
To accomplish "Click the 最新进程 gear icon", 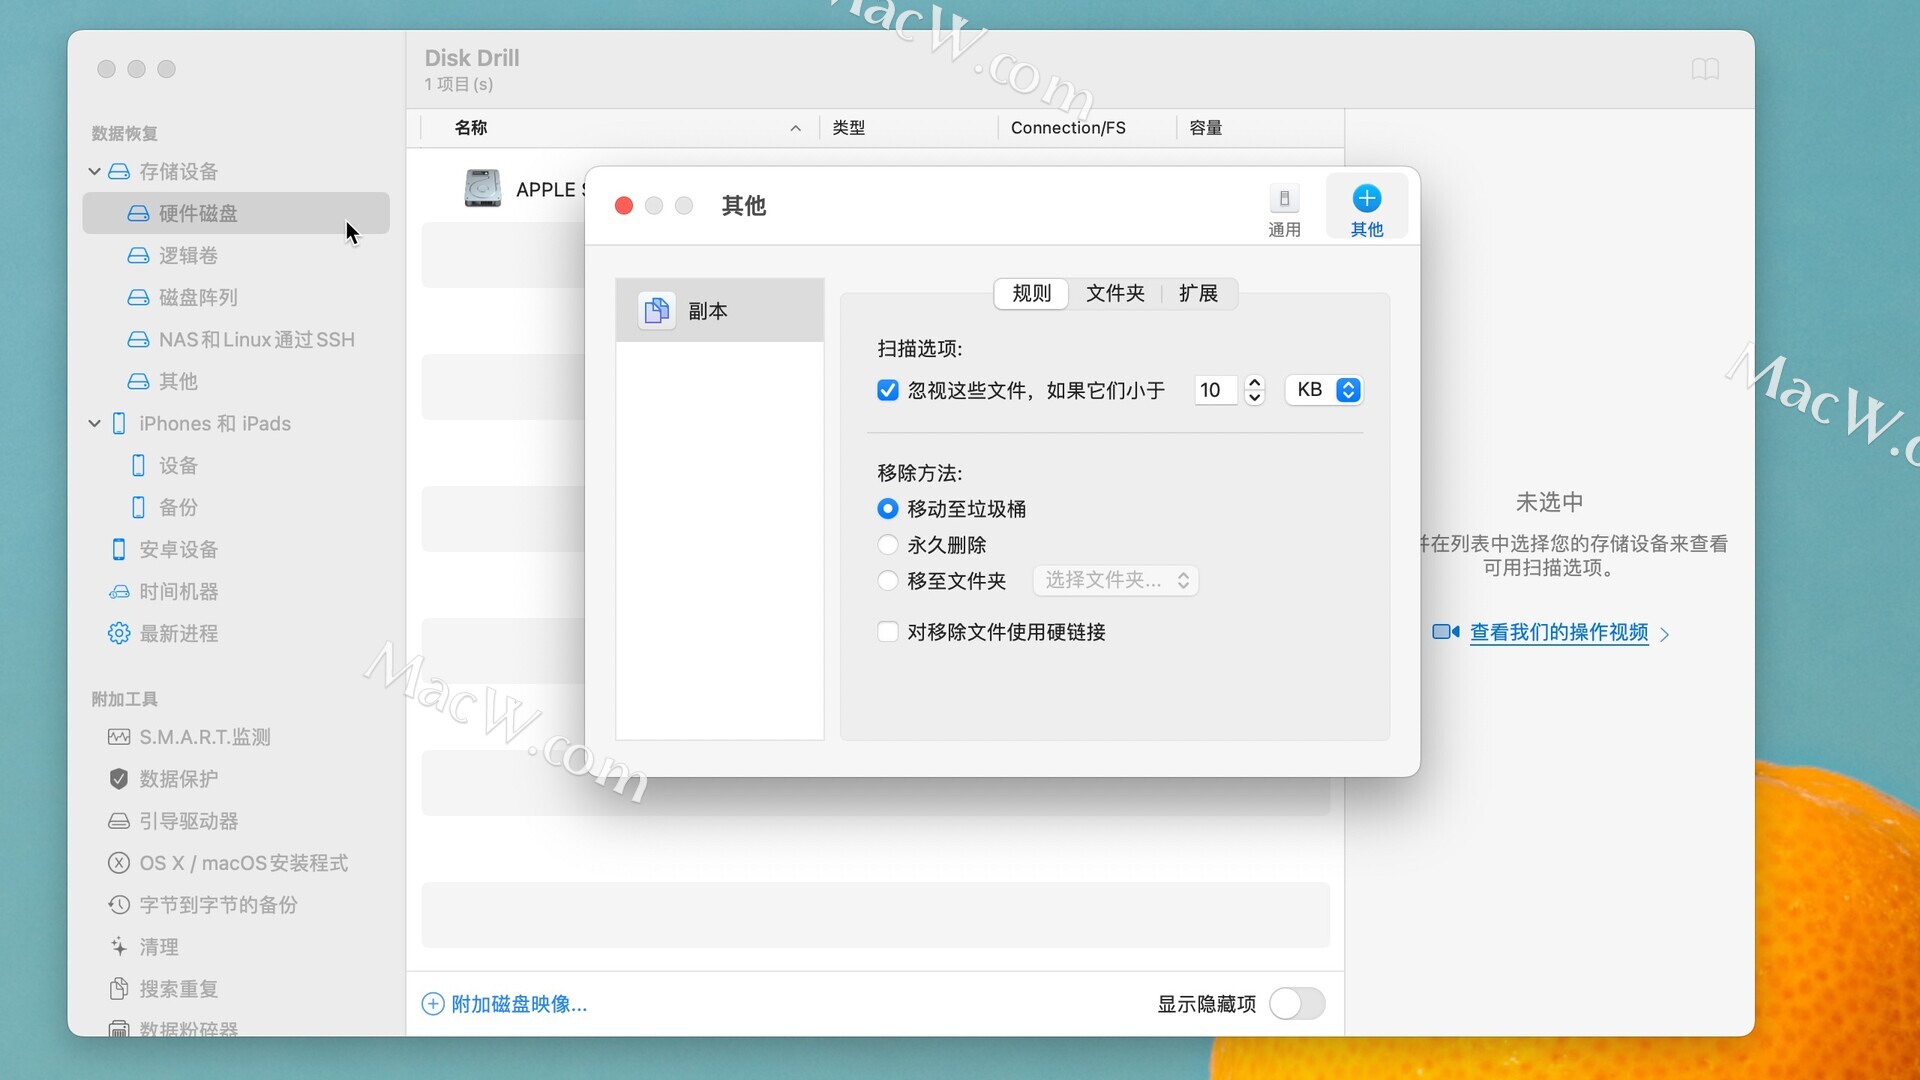I will click(x=118, y=633).
